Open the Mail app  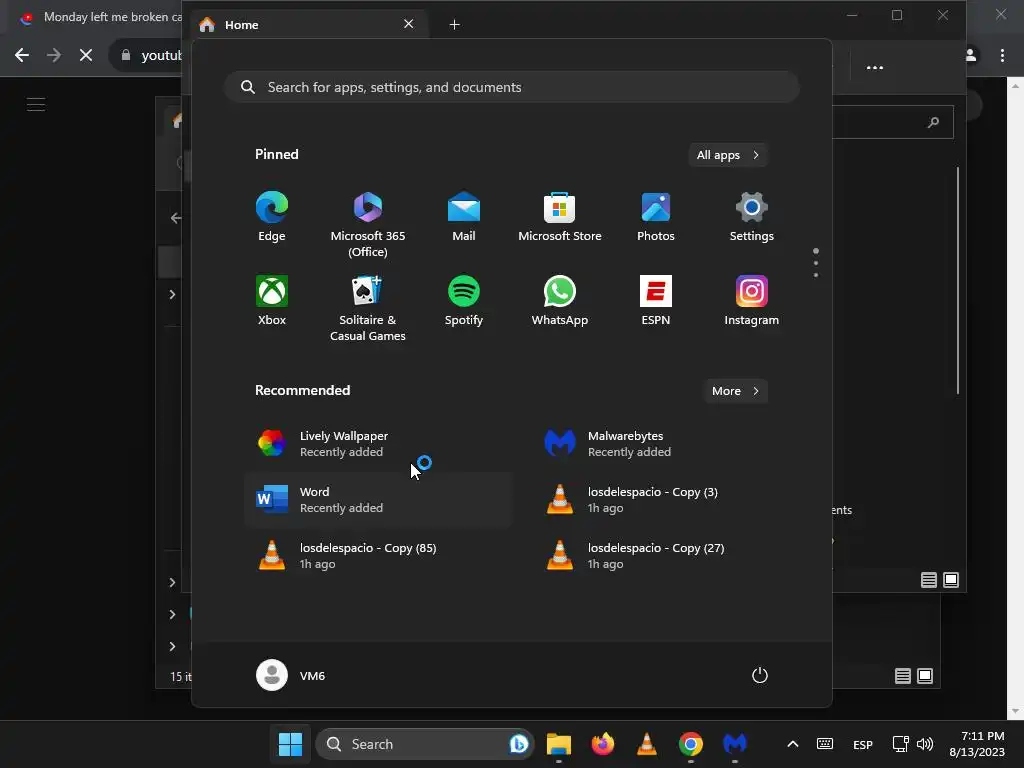pos(464,217)
